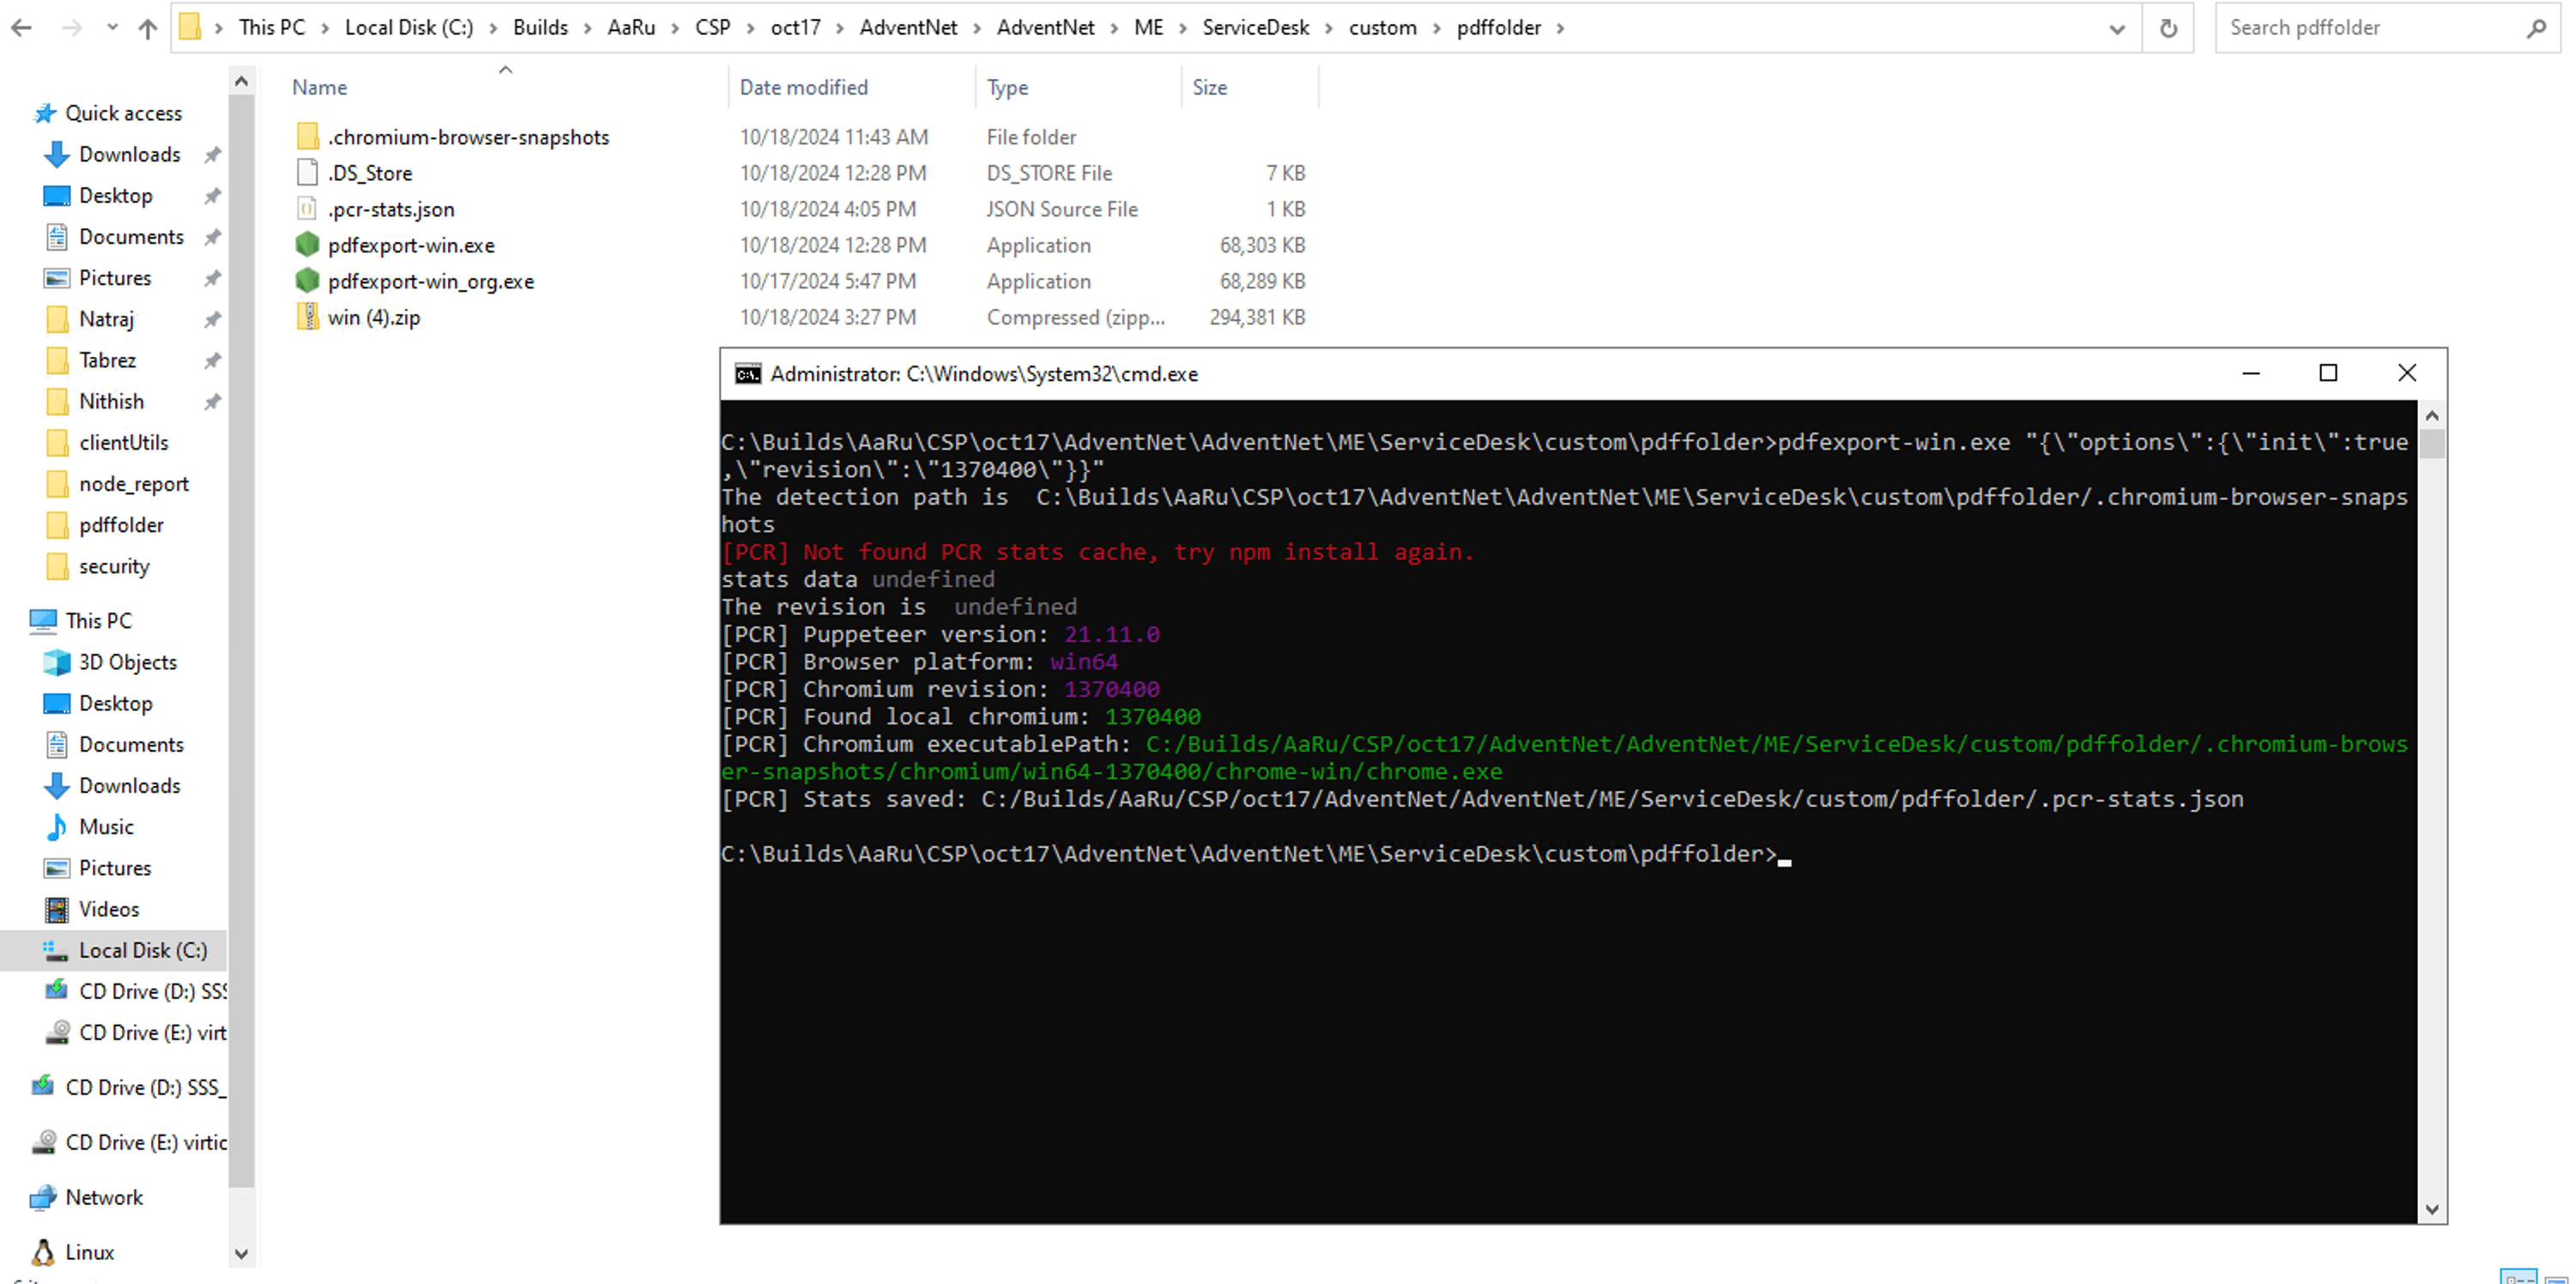Click the pin icon beside Downloads

coord(212,154)
